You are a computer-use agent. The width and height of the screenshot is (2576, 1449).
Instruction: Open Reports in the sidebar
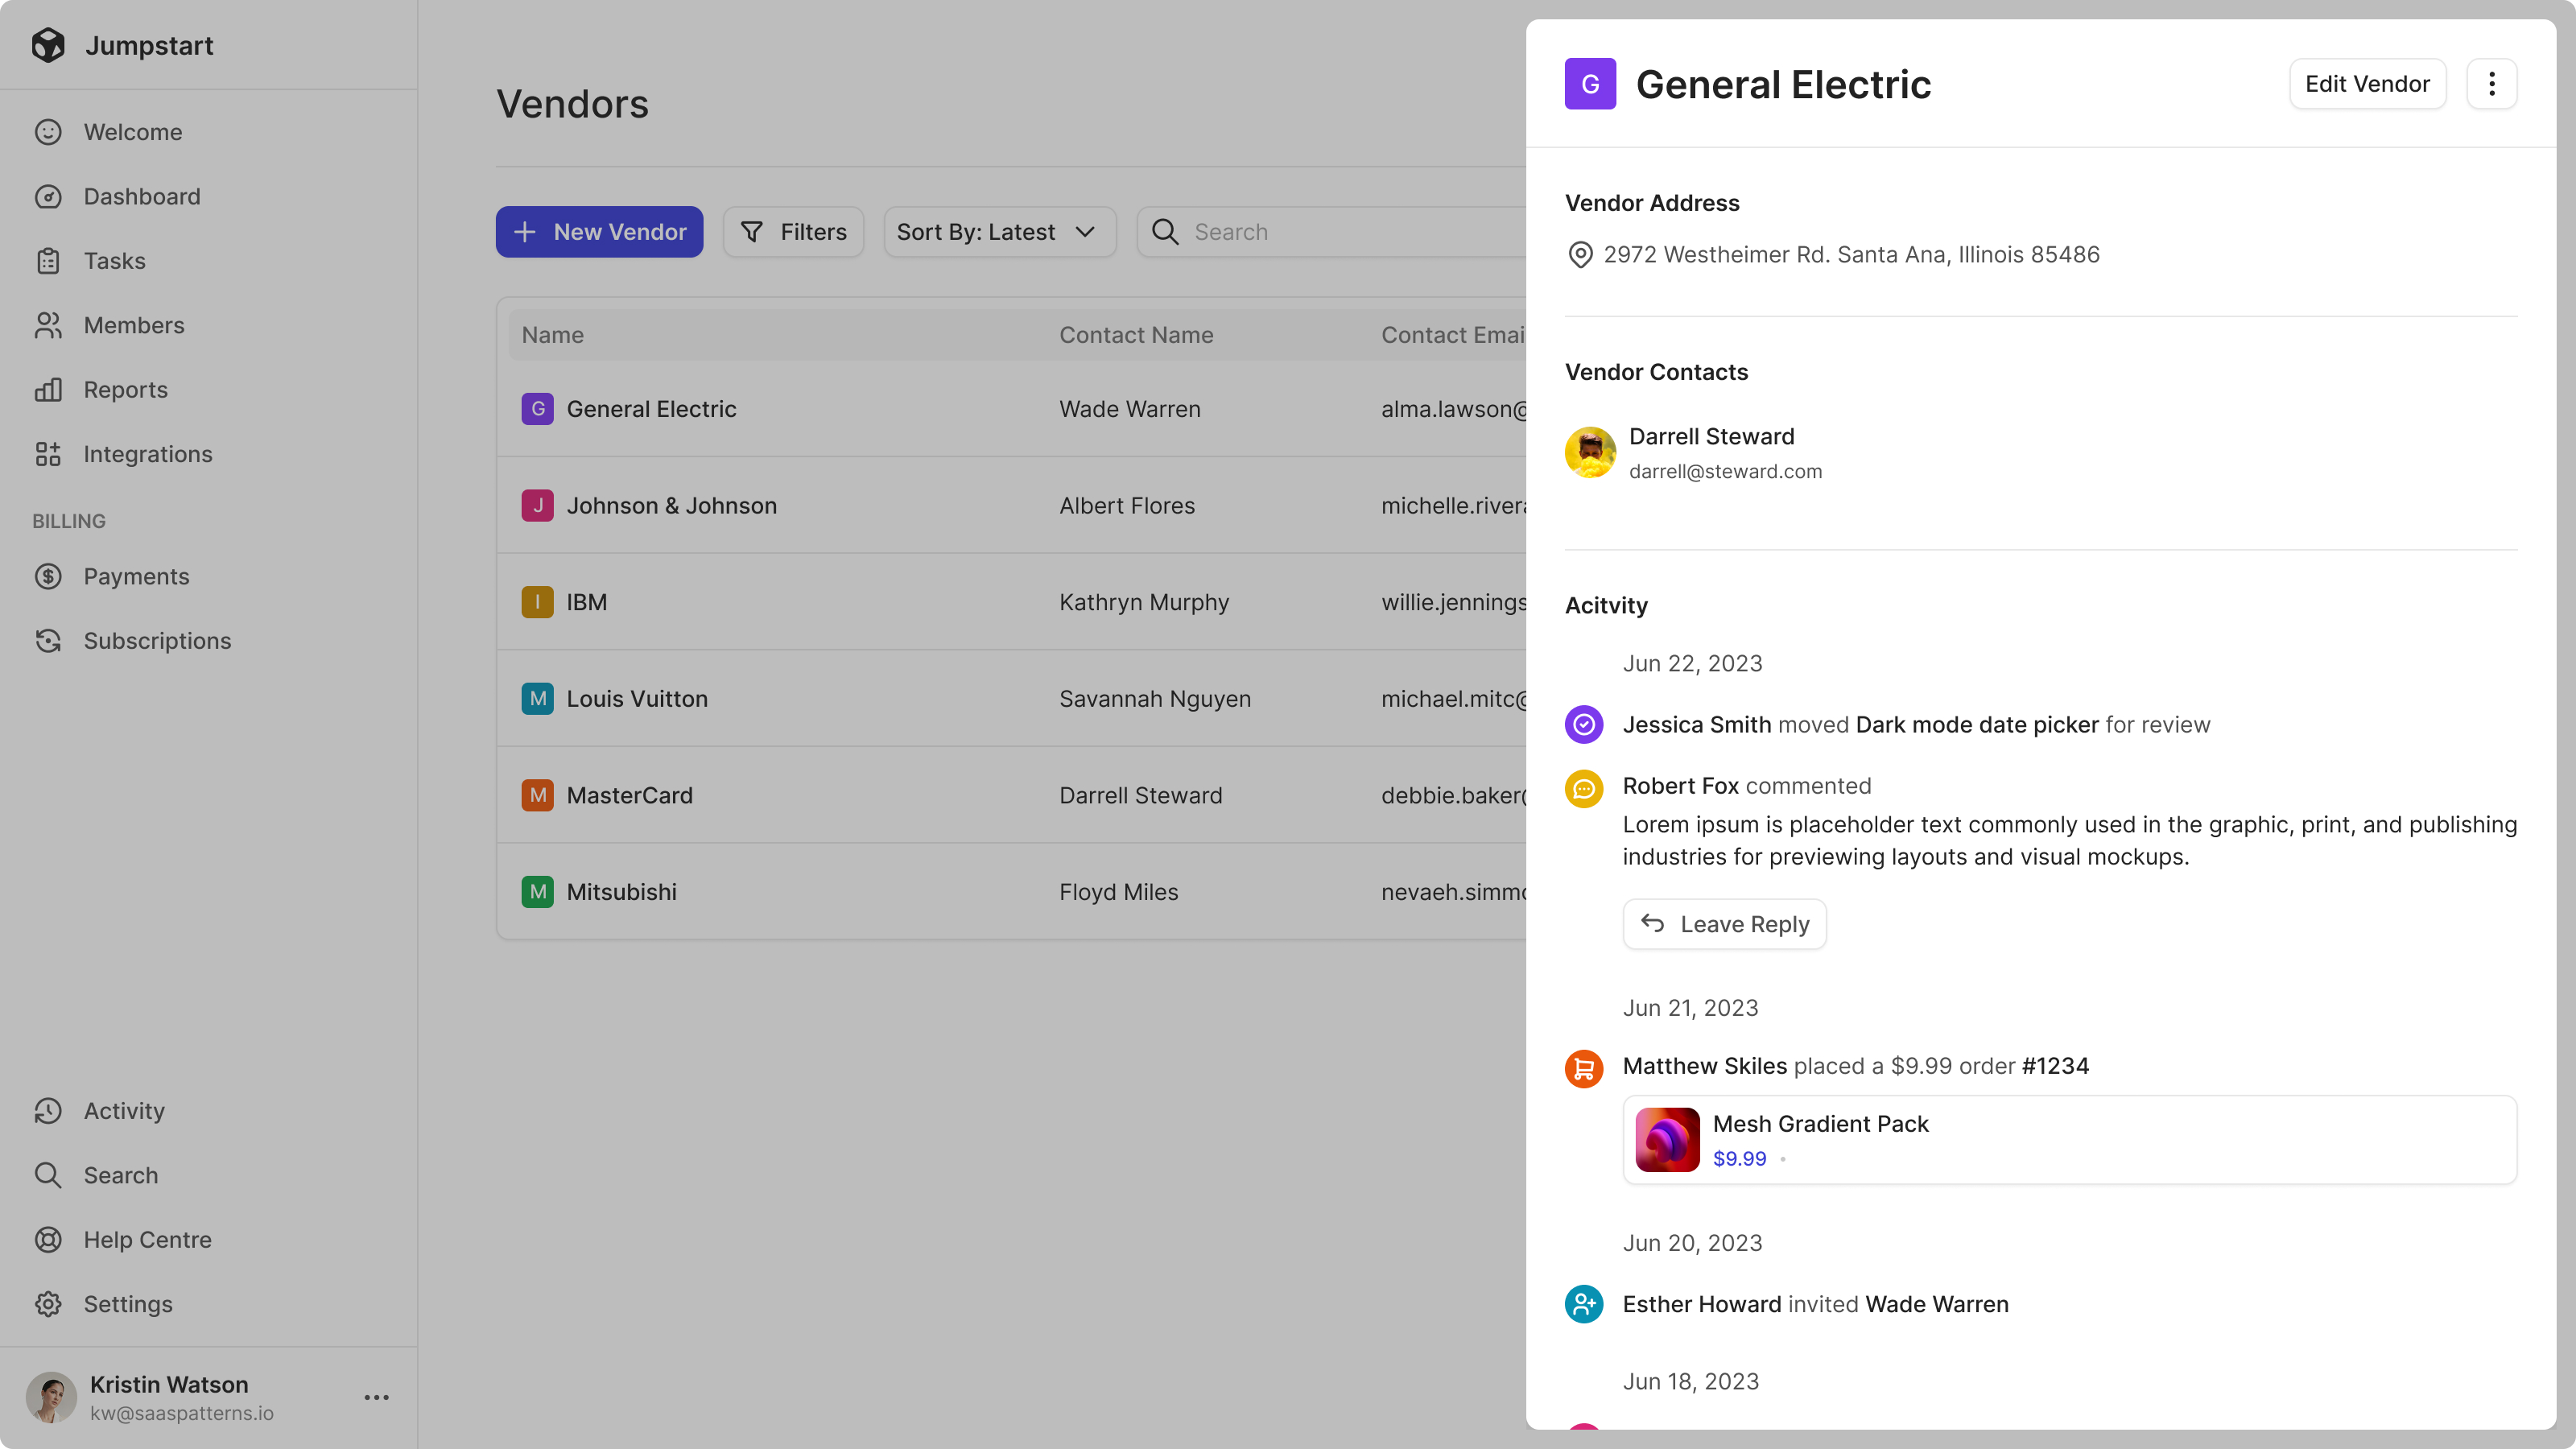[125, 389]
